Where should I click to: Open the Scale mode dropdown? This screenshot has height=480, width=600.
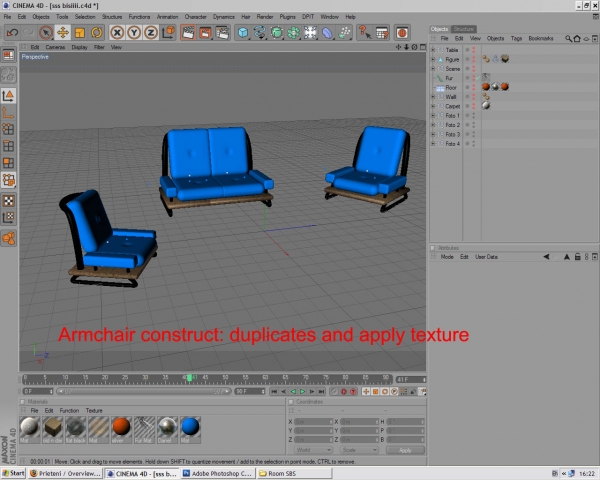(x=359, y=450)
